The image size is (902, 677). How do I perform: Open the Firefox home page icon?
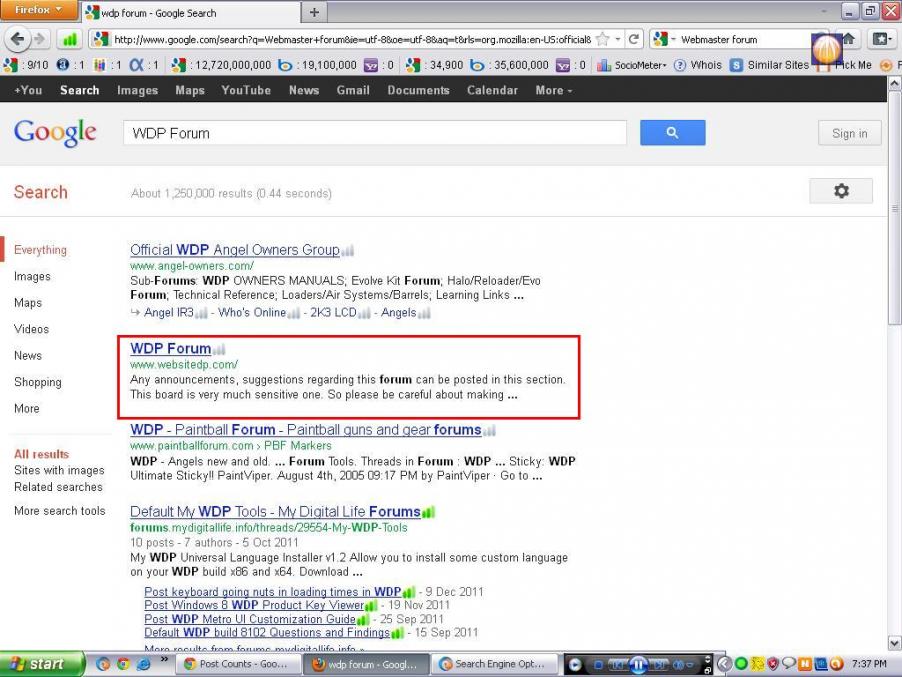tap(849, 39)
